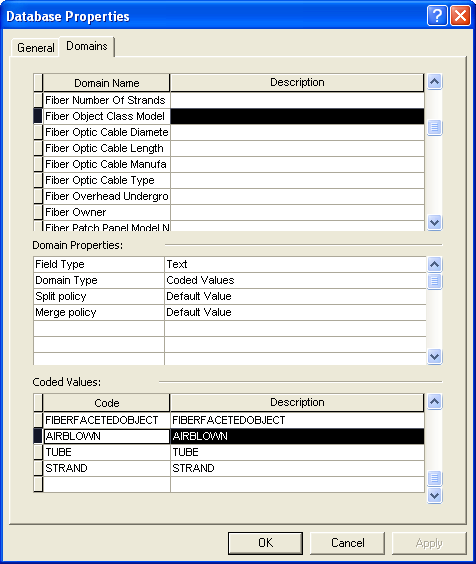476x564 pixels.
Task: Select Fiber Optic Cable Type domain
Action: click(106, 180)
